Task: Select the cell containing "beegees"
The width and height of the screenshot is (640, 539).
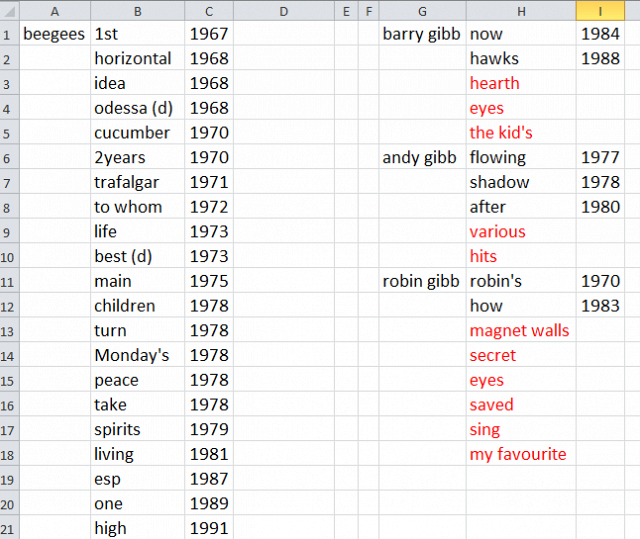Action: click(x=54, y=34)
